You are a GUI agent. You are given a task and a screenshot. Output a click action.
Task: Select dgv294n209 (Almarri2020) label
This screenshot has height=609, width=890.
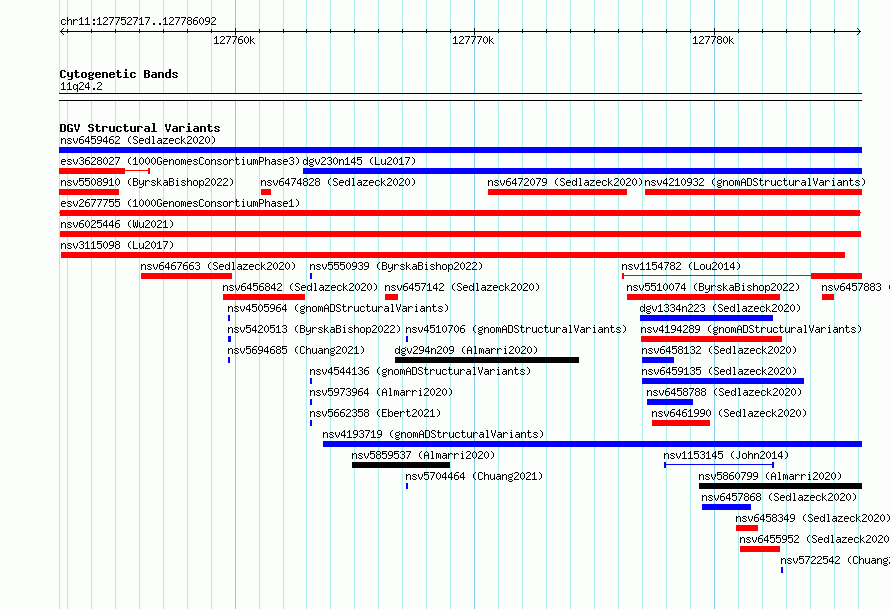[466, 350]
